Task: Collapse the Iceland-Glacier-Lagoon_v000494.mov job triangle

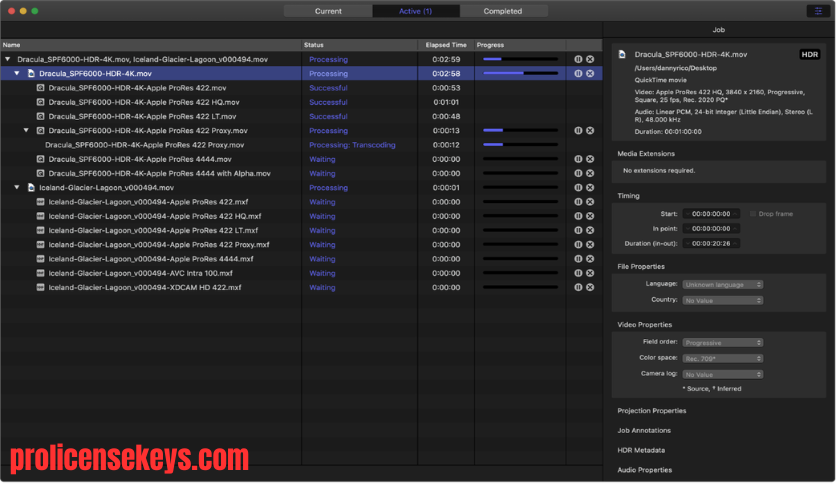Action: pos(17,188)
